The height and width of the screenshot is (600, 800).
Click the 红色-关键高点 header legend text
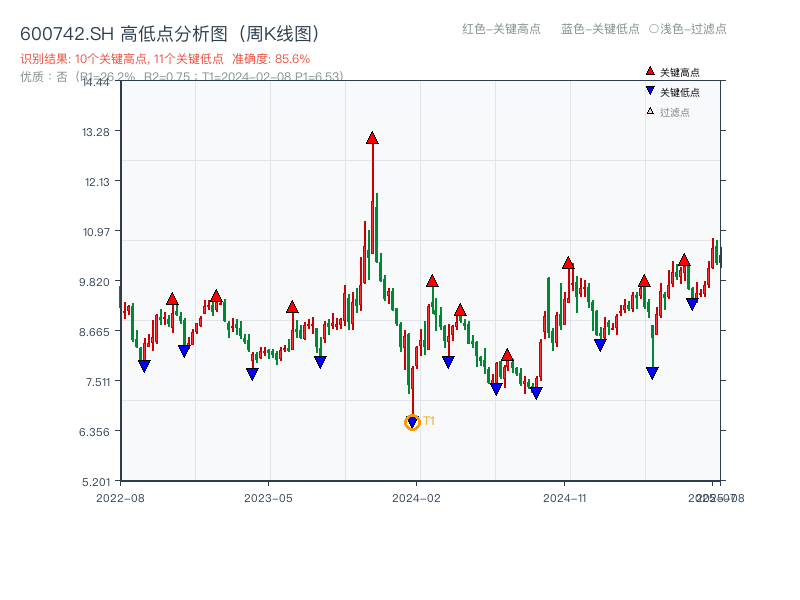(x=502, y=29)
